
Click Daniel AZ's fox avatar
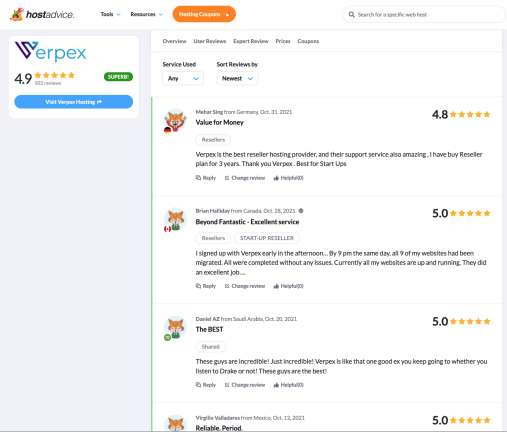click(175, 327)
